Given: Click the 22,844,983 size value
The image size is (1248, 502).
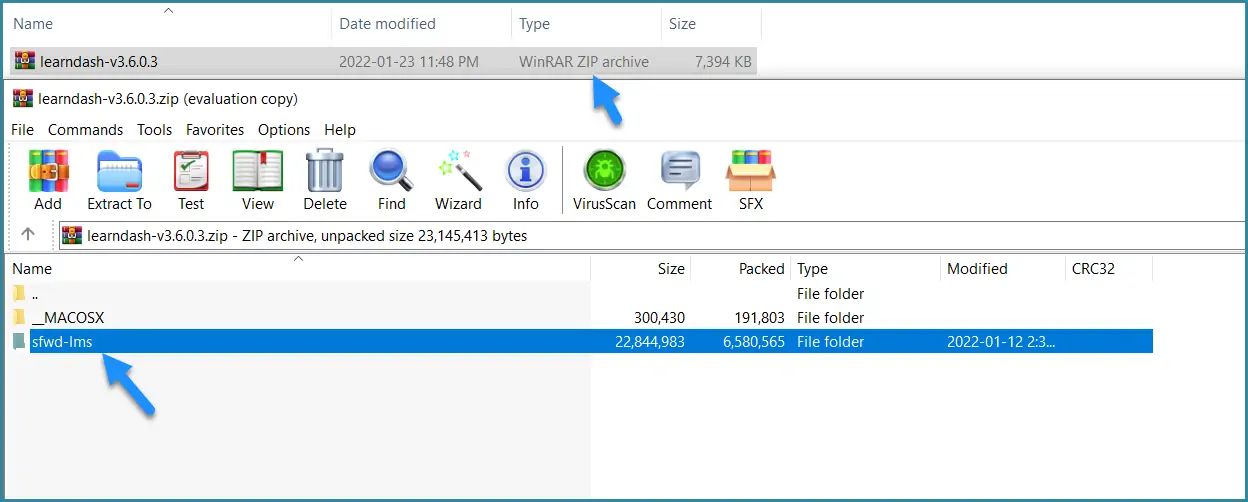Looking at the screenshot, I should coord(651,342).
